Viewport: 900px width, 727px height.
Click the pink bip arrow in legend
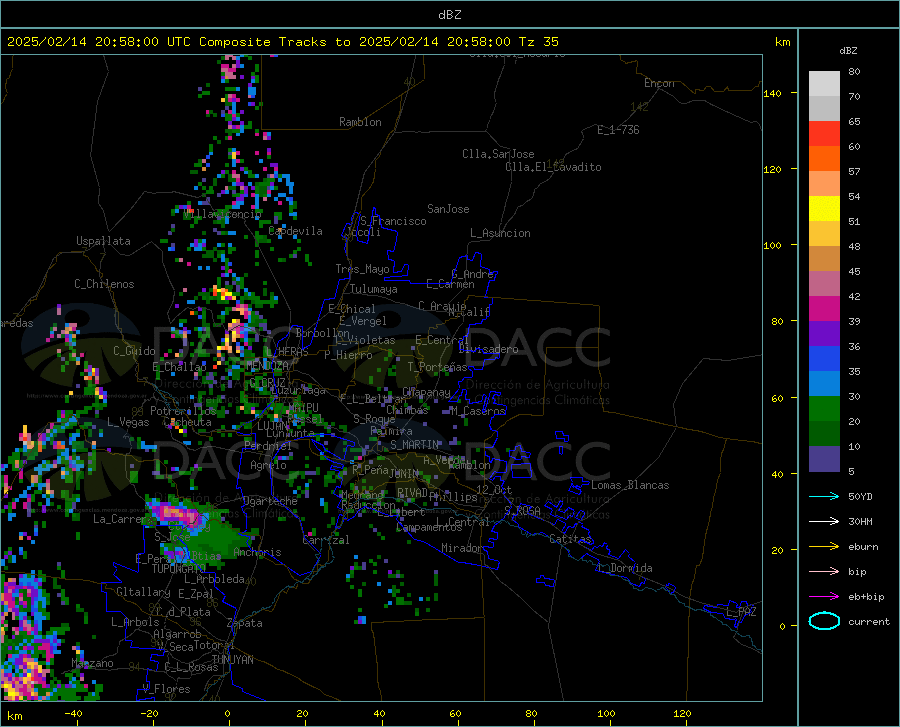click(x=824, y=572)
